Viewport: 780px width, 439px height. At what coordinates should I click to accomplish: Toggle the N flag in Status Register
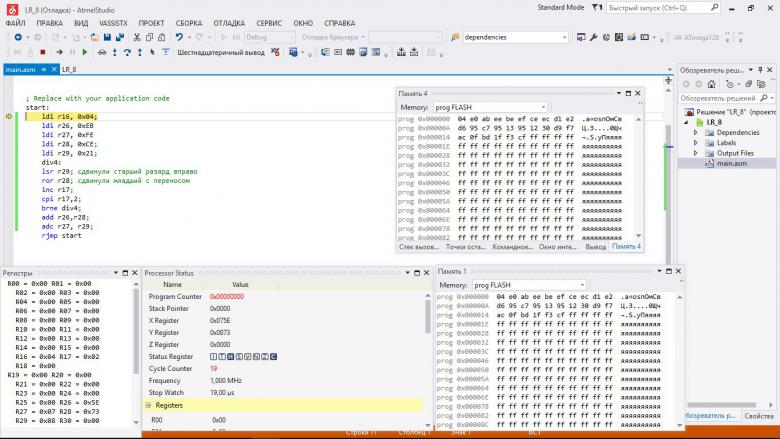pyautogui.click(x=256, y=356)
